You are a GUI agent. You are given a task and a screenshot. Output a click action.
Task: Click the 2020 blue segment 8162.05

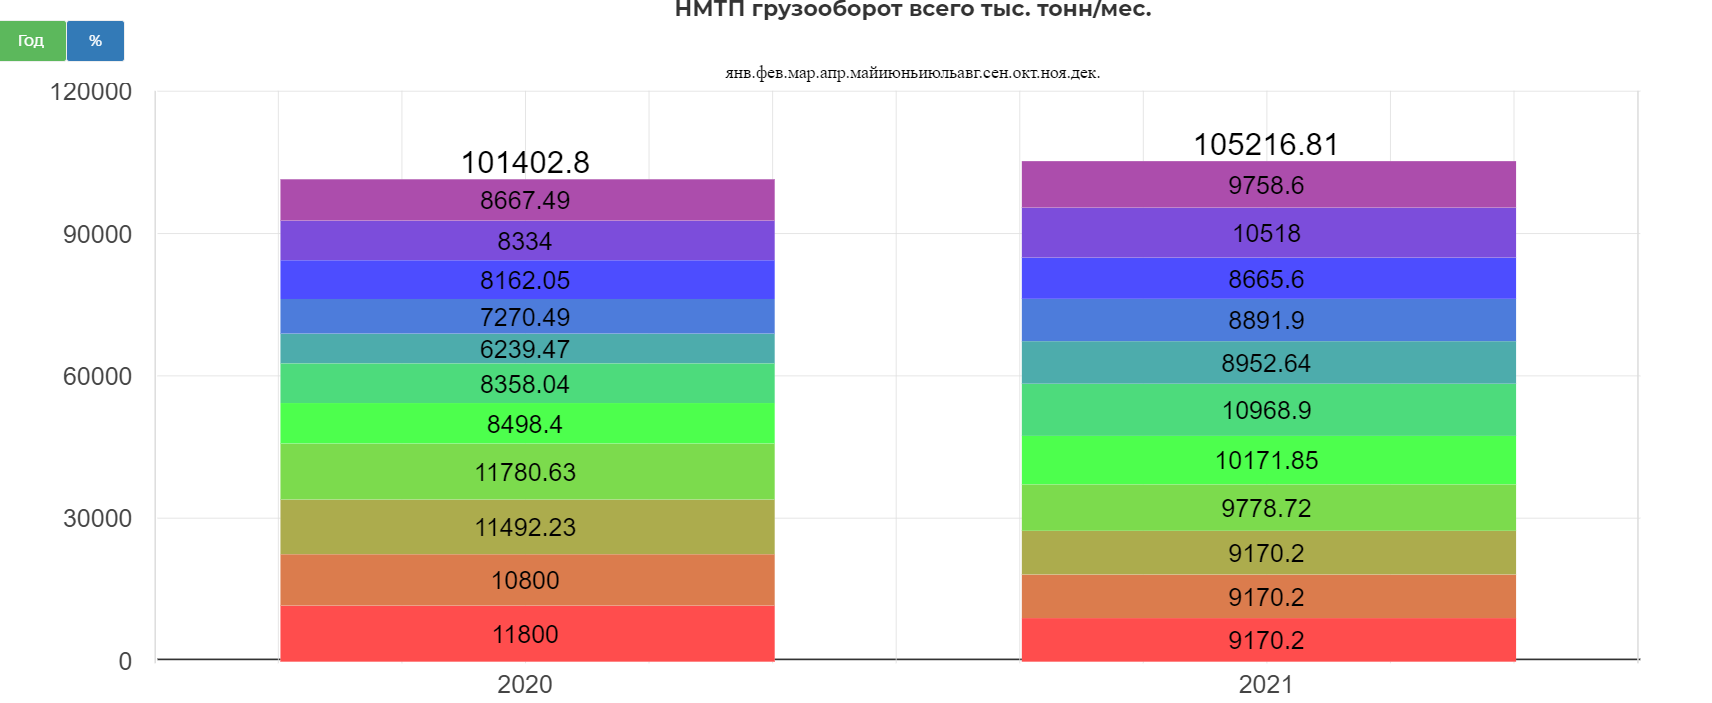tap(527, 280)
